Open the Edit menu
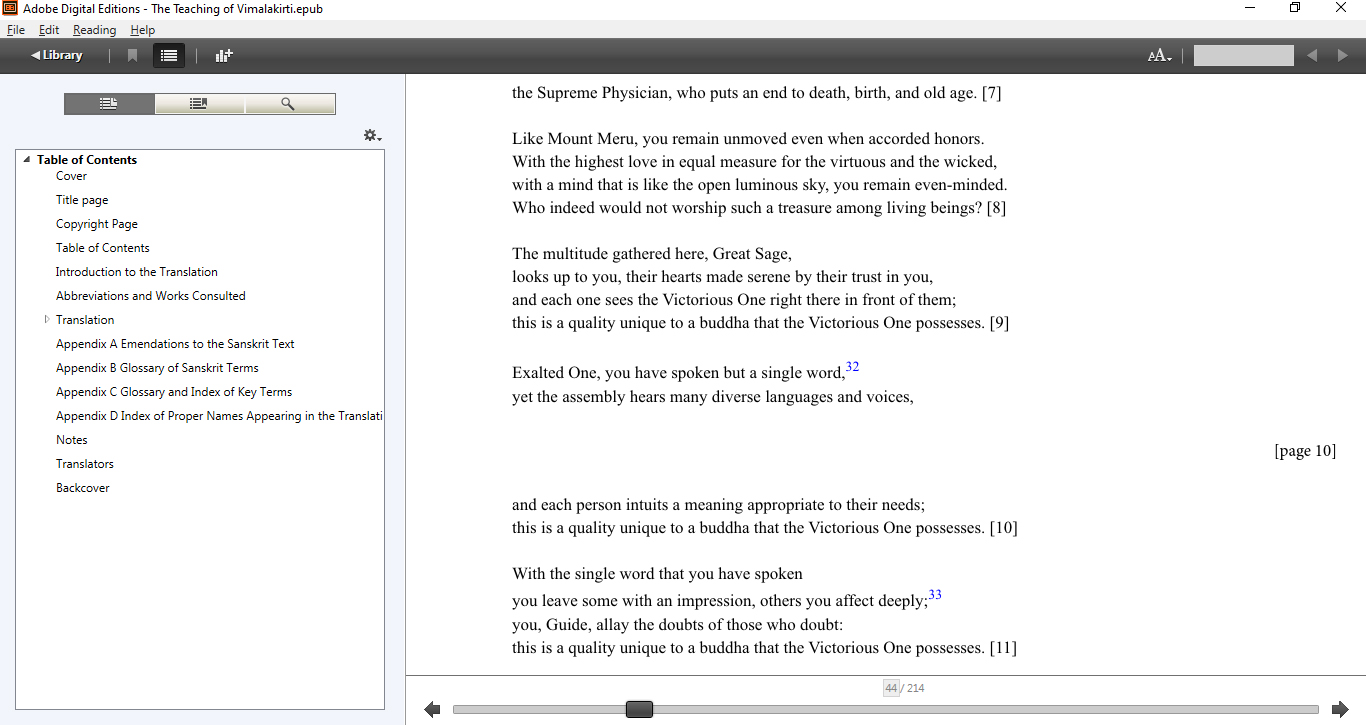Screen dimensions: 1366x725 click(49, 30)
